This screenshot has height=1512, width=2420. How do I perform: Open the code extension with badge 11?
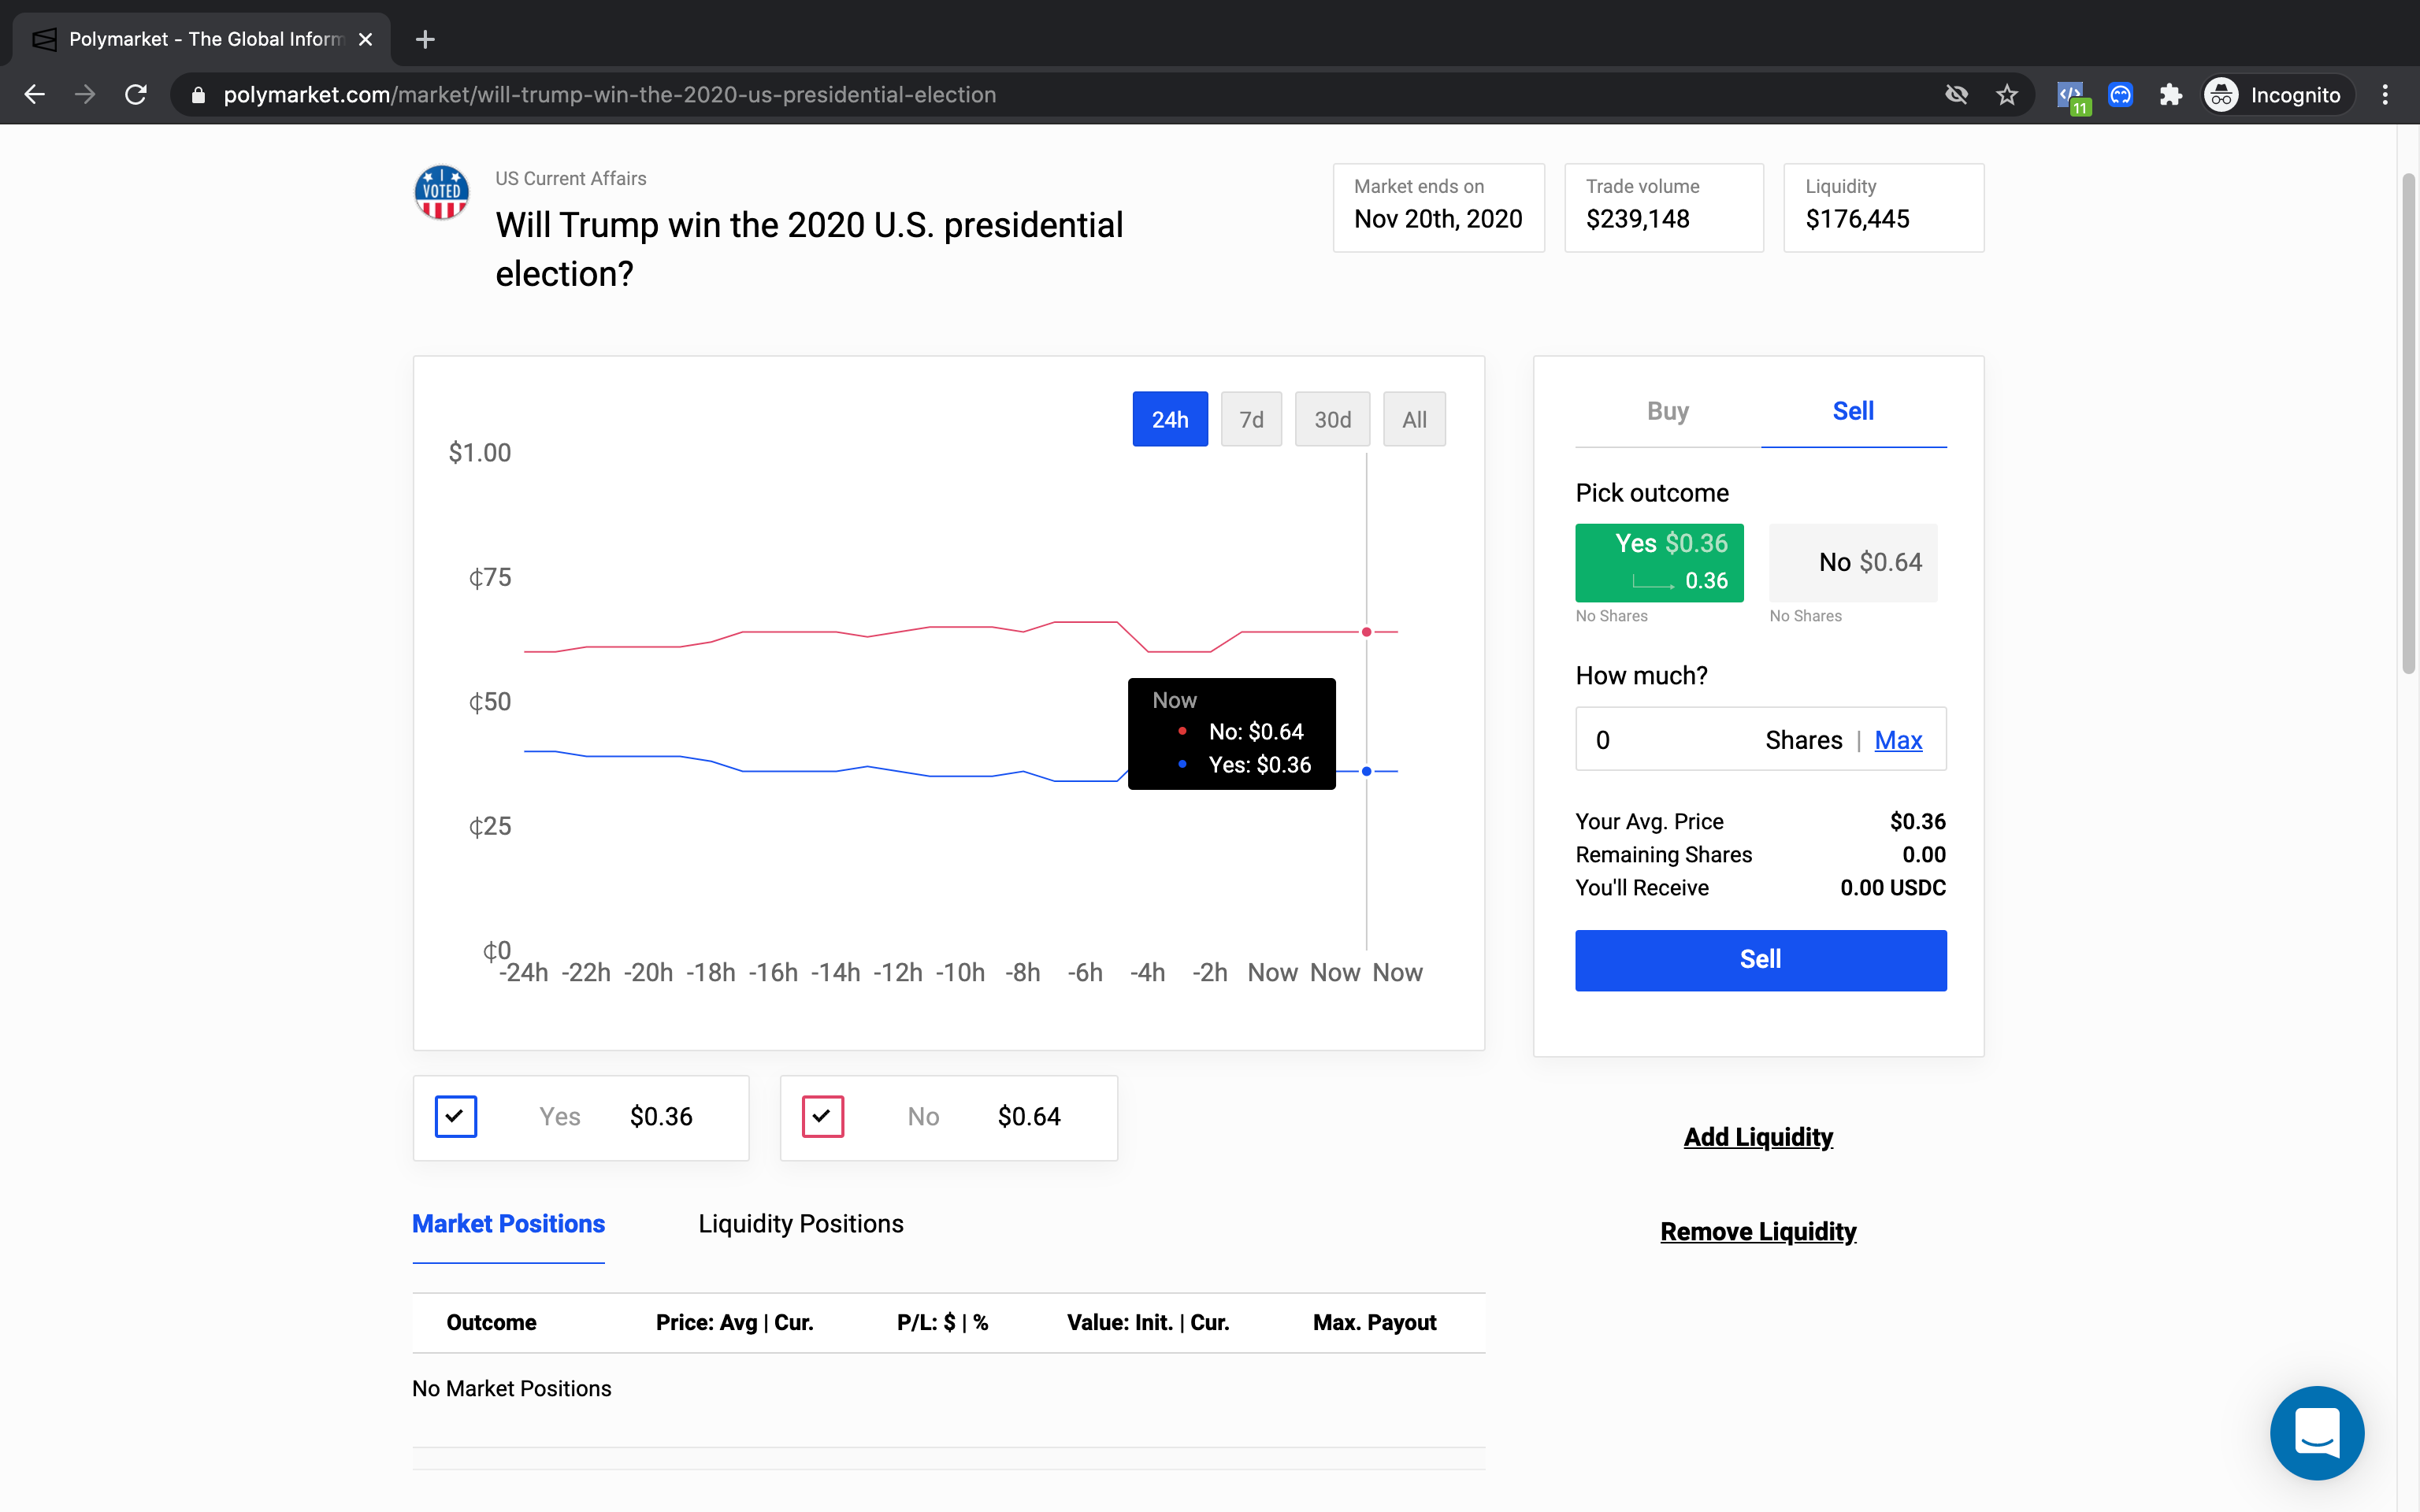(x=2072, y=96)
